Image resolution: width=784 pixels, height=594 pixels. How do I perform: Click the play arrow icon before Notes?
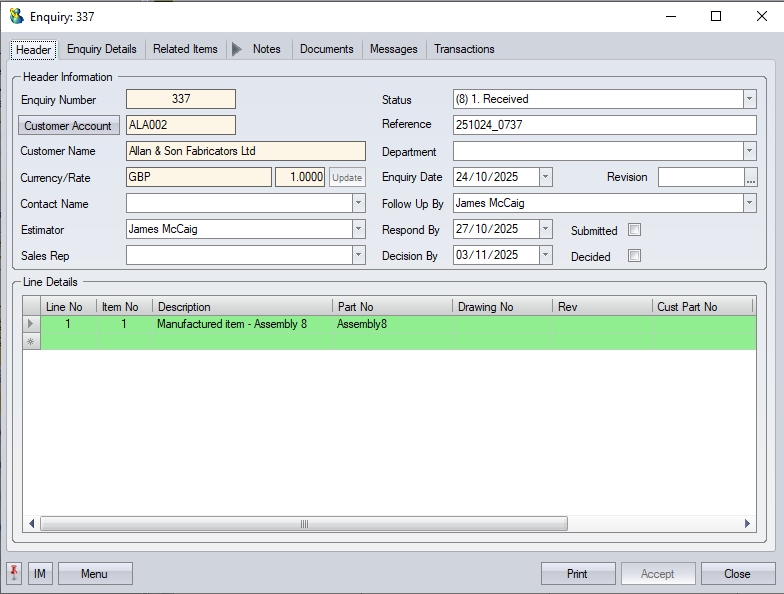pyautogui.click(x=237, y=49)
